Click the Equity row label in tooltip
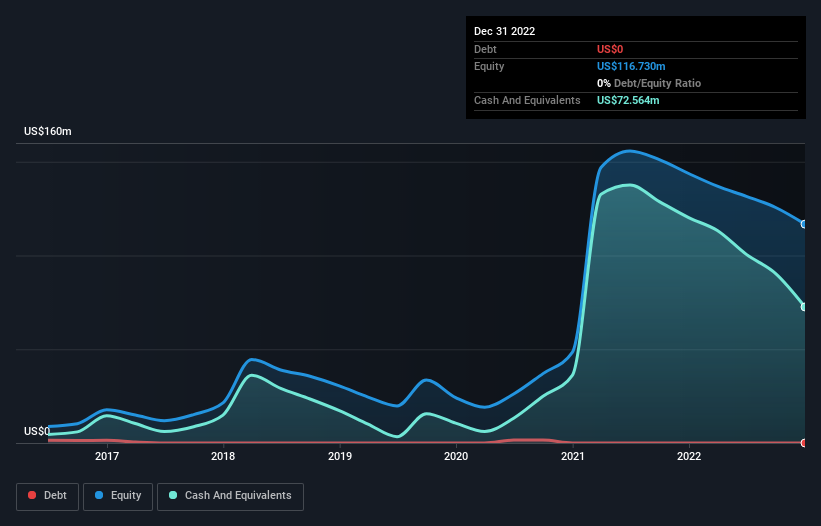Screen dimensions: 821x526 point(489,66)
